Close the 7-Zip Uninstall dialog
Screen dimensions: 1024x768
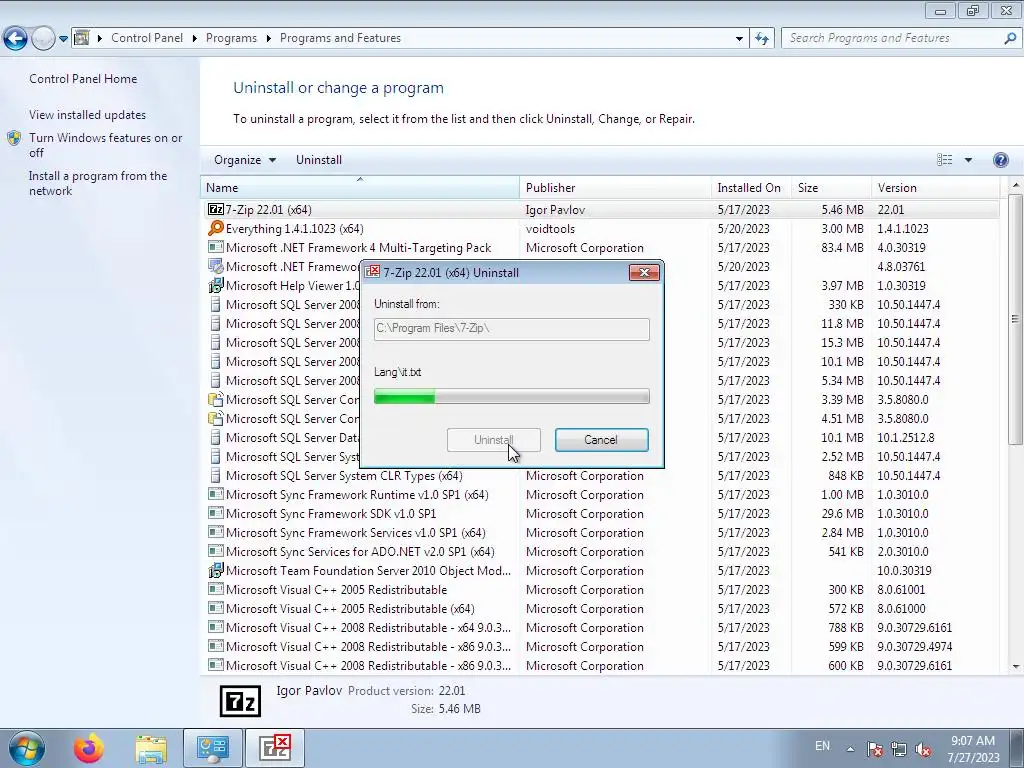(x=644, y=272)
